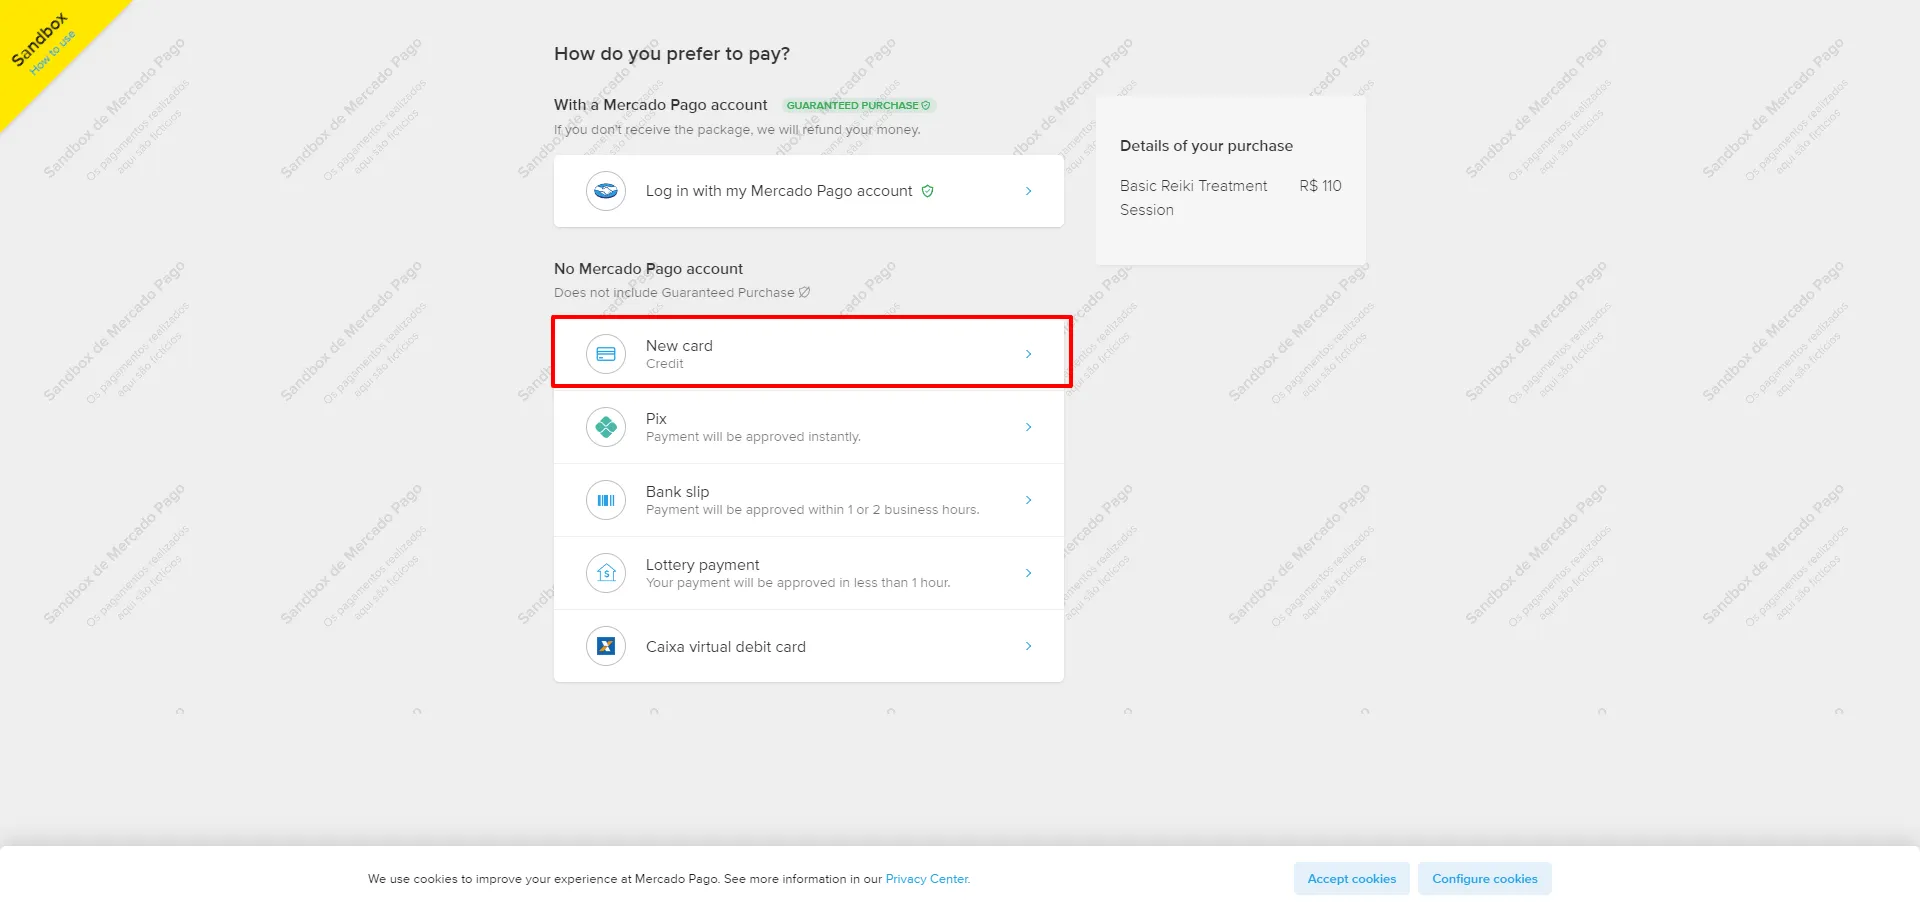Screen dimensions: 1920x911
Task: Open chevron on Caixa virtual debit card row
Action: click(x=1028, y=646)
